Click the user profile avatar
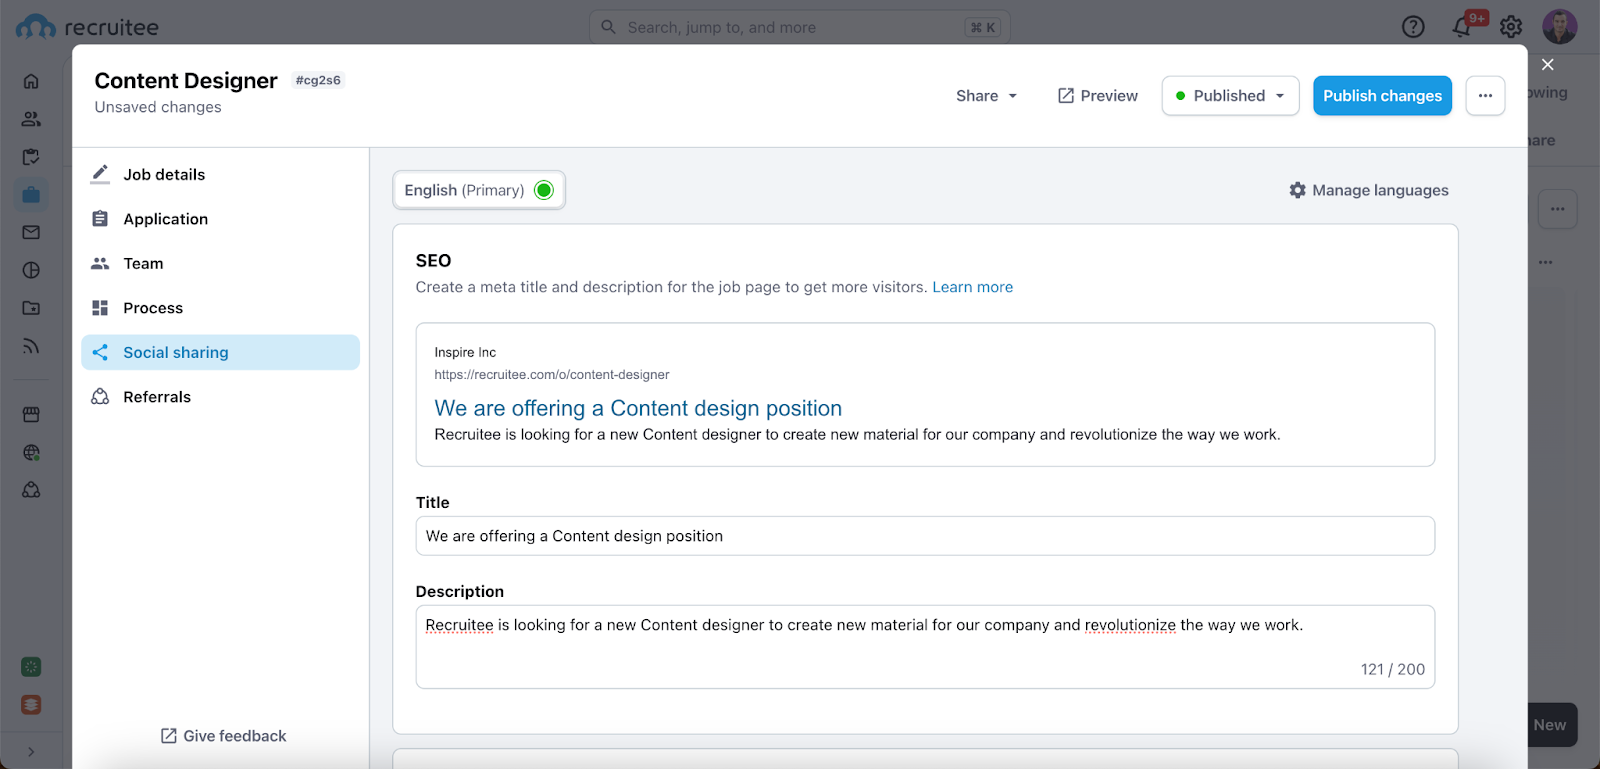1600x769 pixels. pyautogui.click(x=1559, y=27)
